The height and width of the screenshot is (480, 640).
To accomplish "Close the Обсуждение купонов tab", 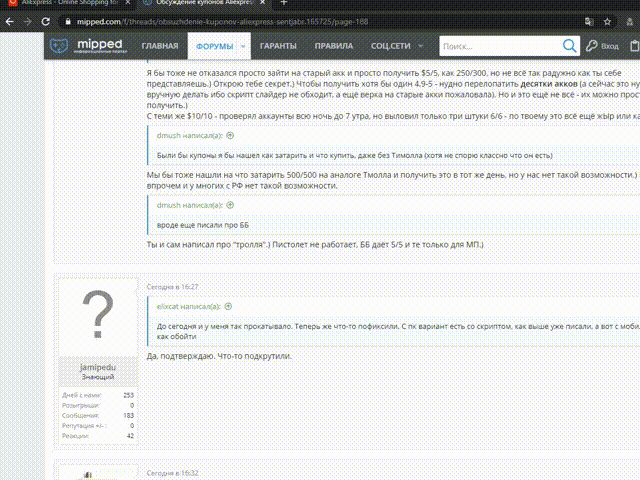I will point(262,2).
